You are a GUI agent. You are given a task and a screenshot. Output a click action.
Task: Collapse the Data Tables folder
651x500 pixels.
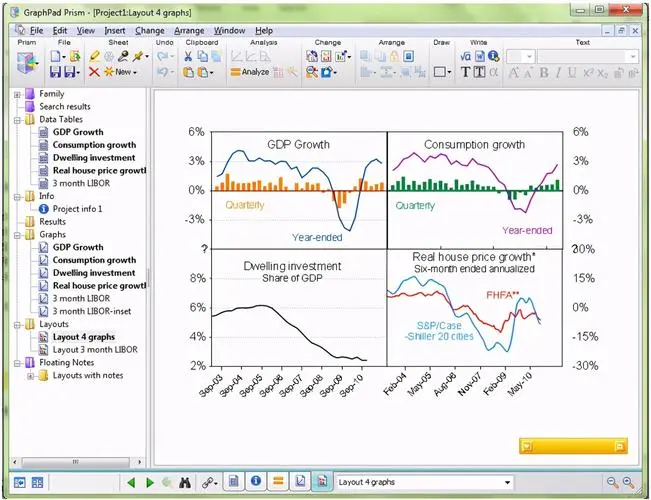17,120
